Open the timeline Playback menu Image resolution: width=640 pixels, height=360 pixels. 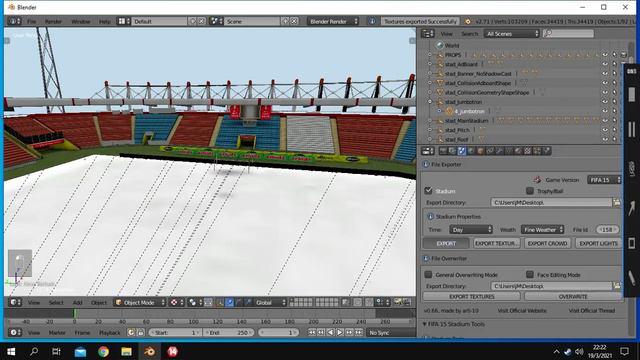109,333
